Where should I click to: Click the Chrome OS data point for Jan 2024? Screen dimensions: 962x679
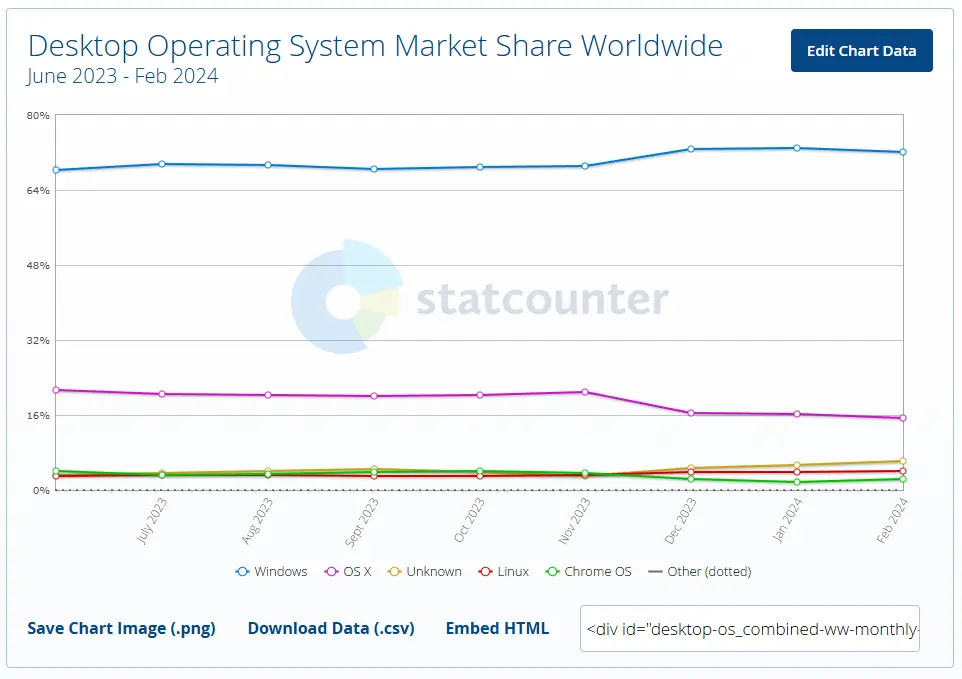[x=797, y=482]
